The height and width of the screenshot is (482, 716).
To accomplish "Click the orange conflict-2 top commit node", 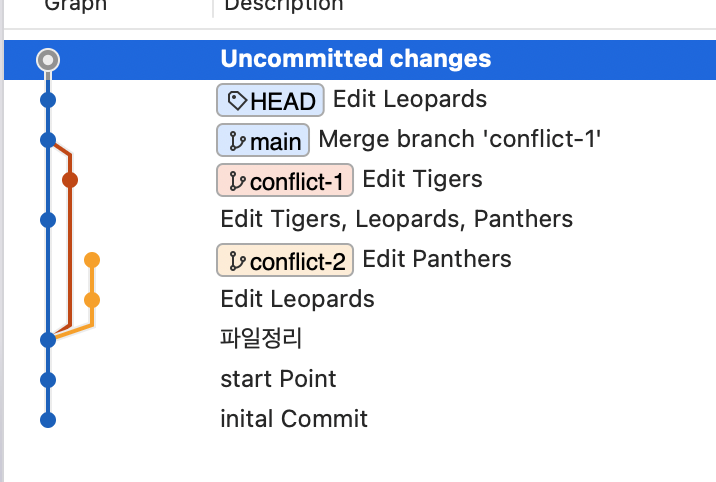I will point(92,260).
